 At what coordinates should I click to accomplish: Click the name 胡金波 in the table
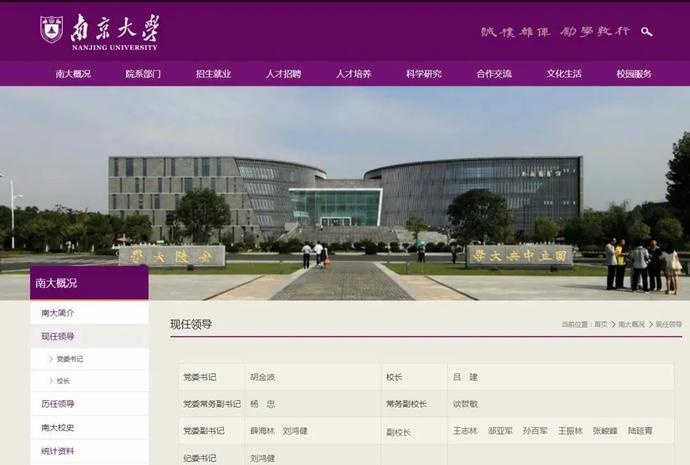(x=262, y=377)
